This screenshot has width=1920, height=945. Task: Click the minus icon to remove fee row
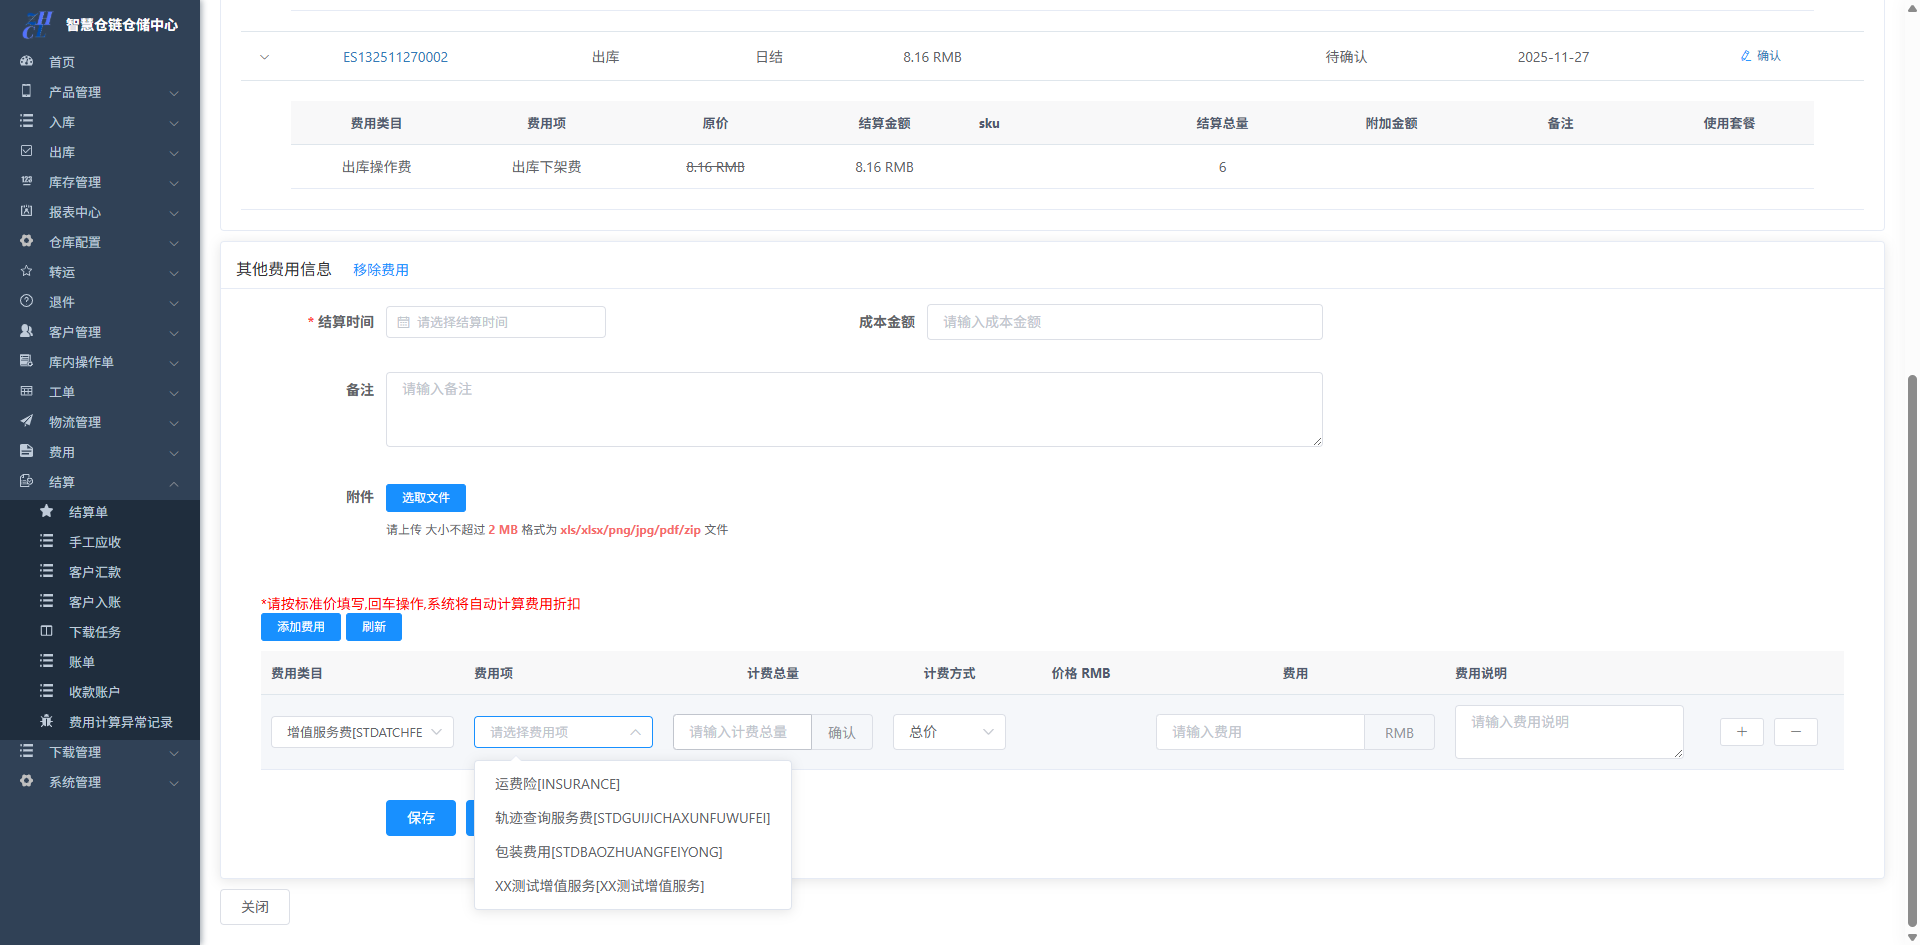pyautogui.click(x=1795, y=732)
